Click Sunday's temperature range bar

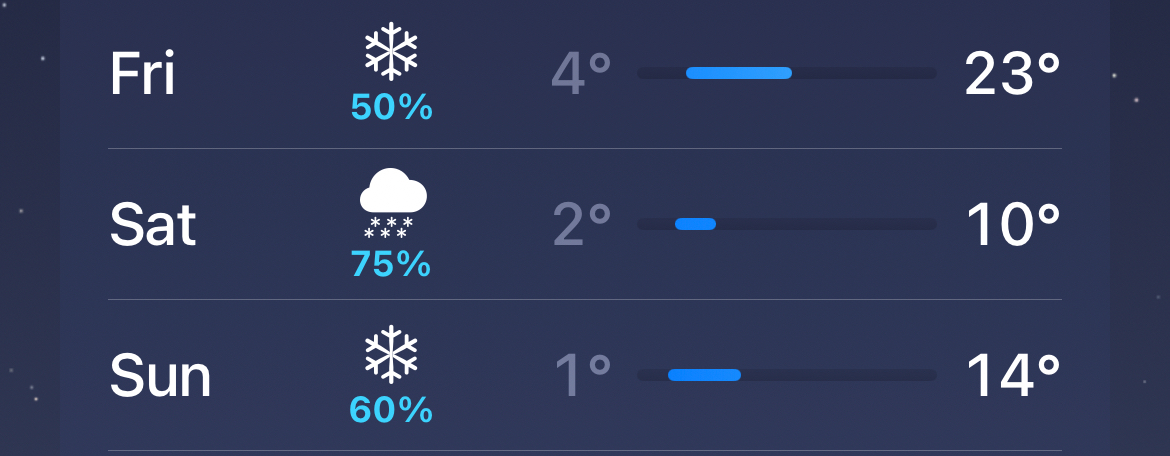787,375
